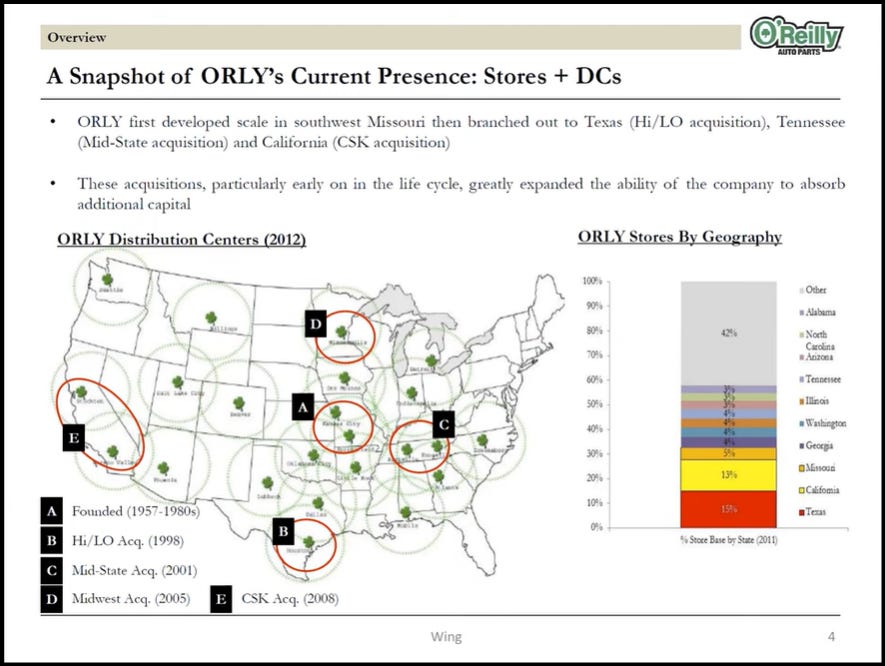This screenshot has width=885, height=666.
Task: Click legend text 'Hi/LO Acq. (1998)'
Action: (x=128, y=541)
